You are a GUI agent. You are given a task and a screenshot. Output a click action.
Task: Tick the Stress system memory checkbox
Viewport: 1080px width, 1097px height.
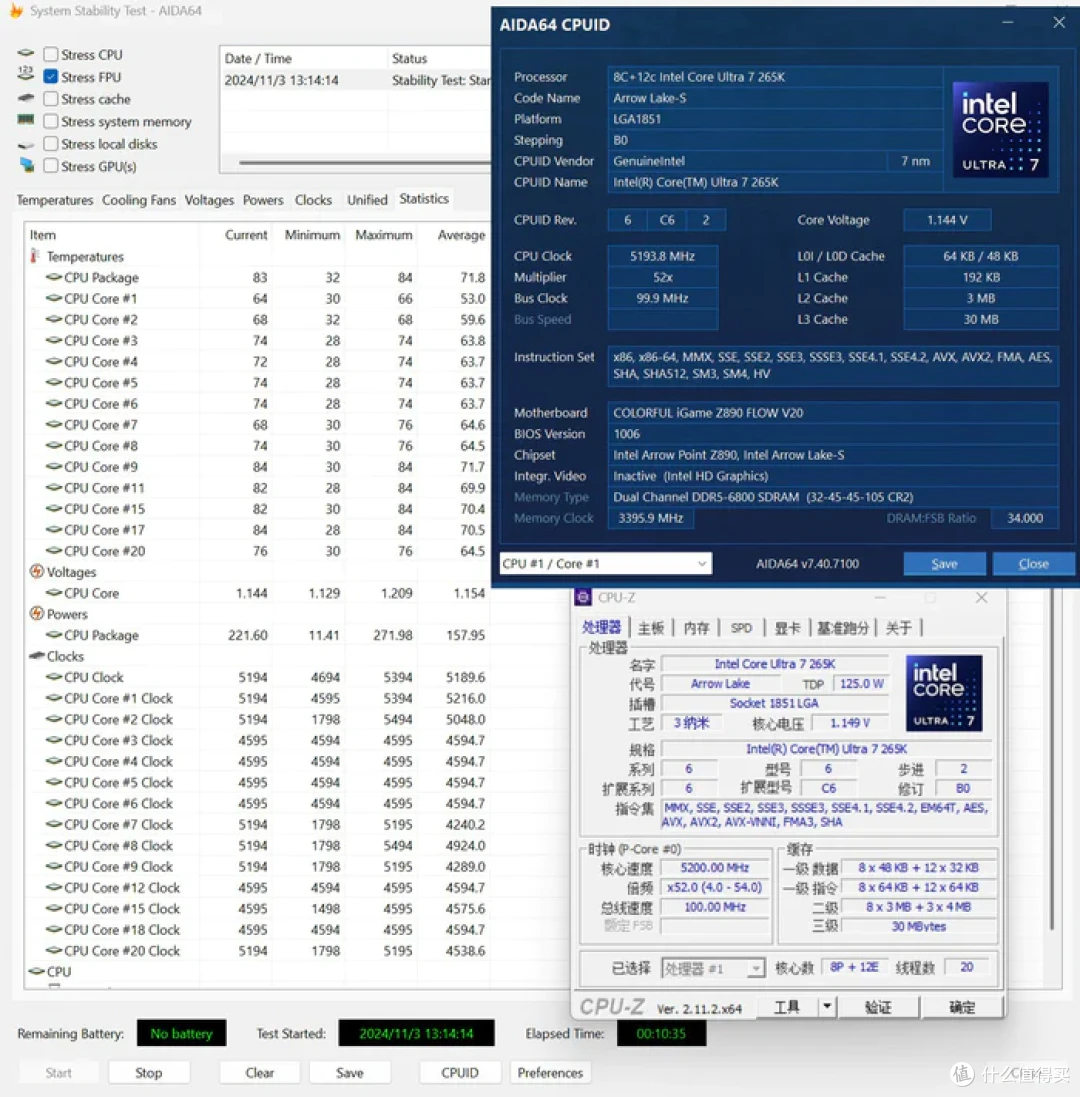tap(50, 122)
